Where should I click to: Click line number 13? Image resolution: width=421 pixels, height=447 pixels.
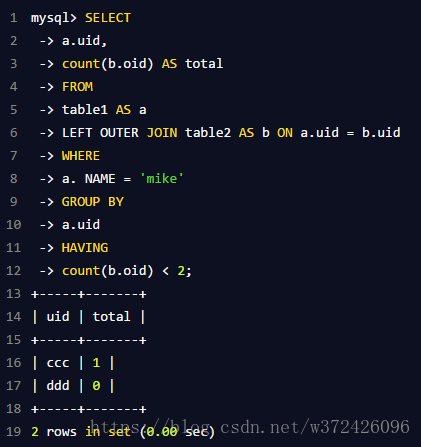click(13, 294)
